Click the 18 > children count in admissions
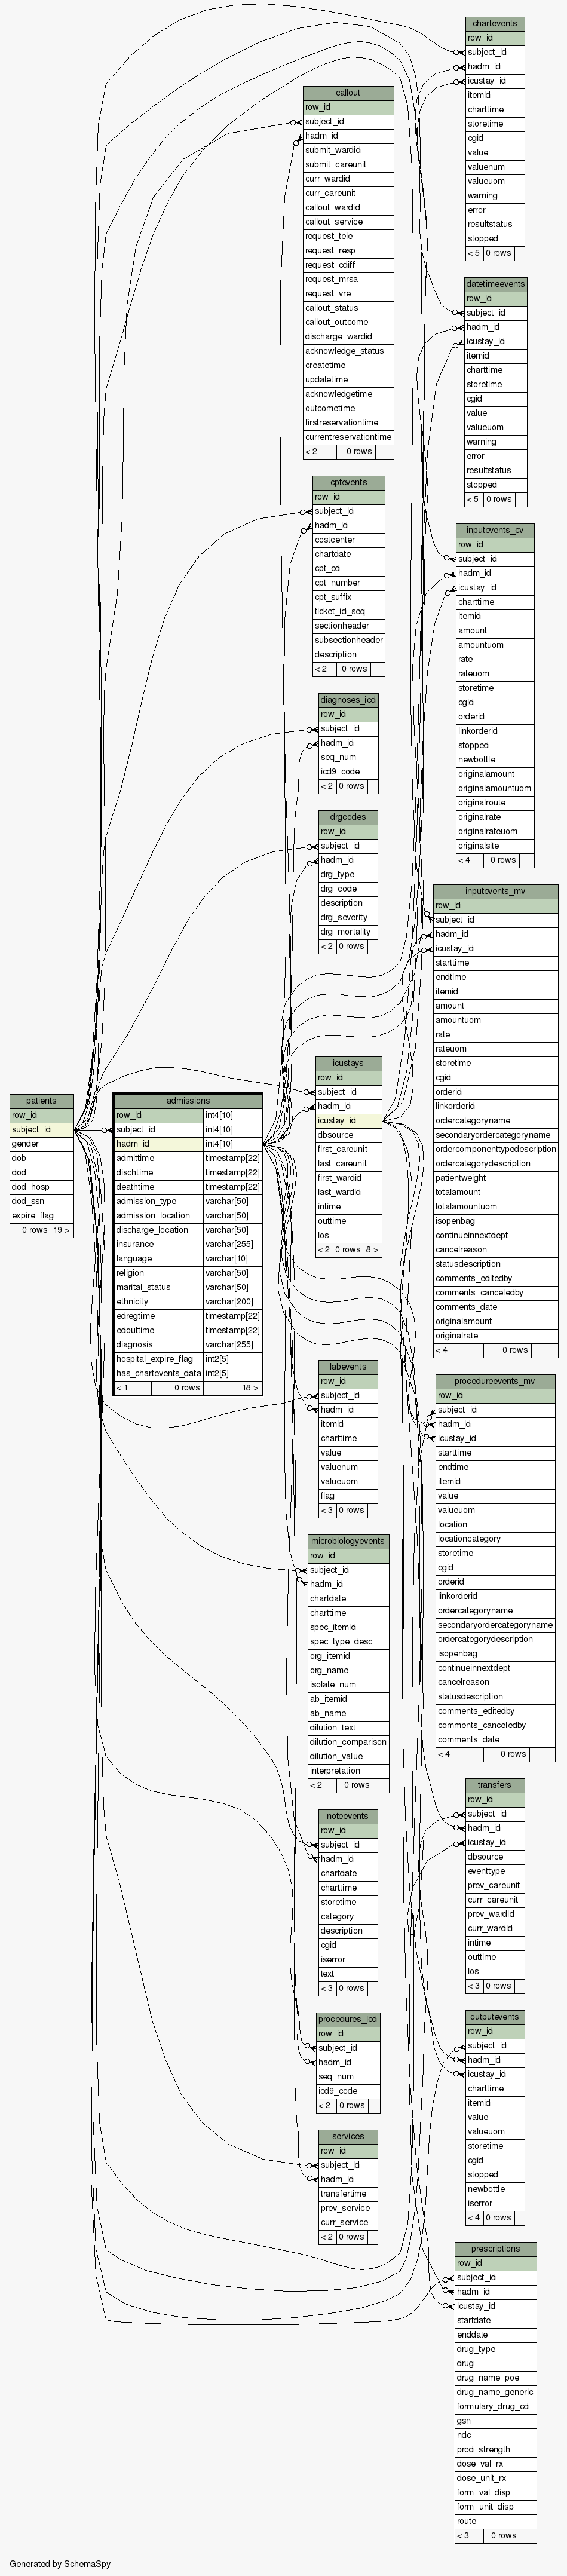The height and width of the screenshot is (2576, 567). click(250, 1388)
